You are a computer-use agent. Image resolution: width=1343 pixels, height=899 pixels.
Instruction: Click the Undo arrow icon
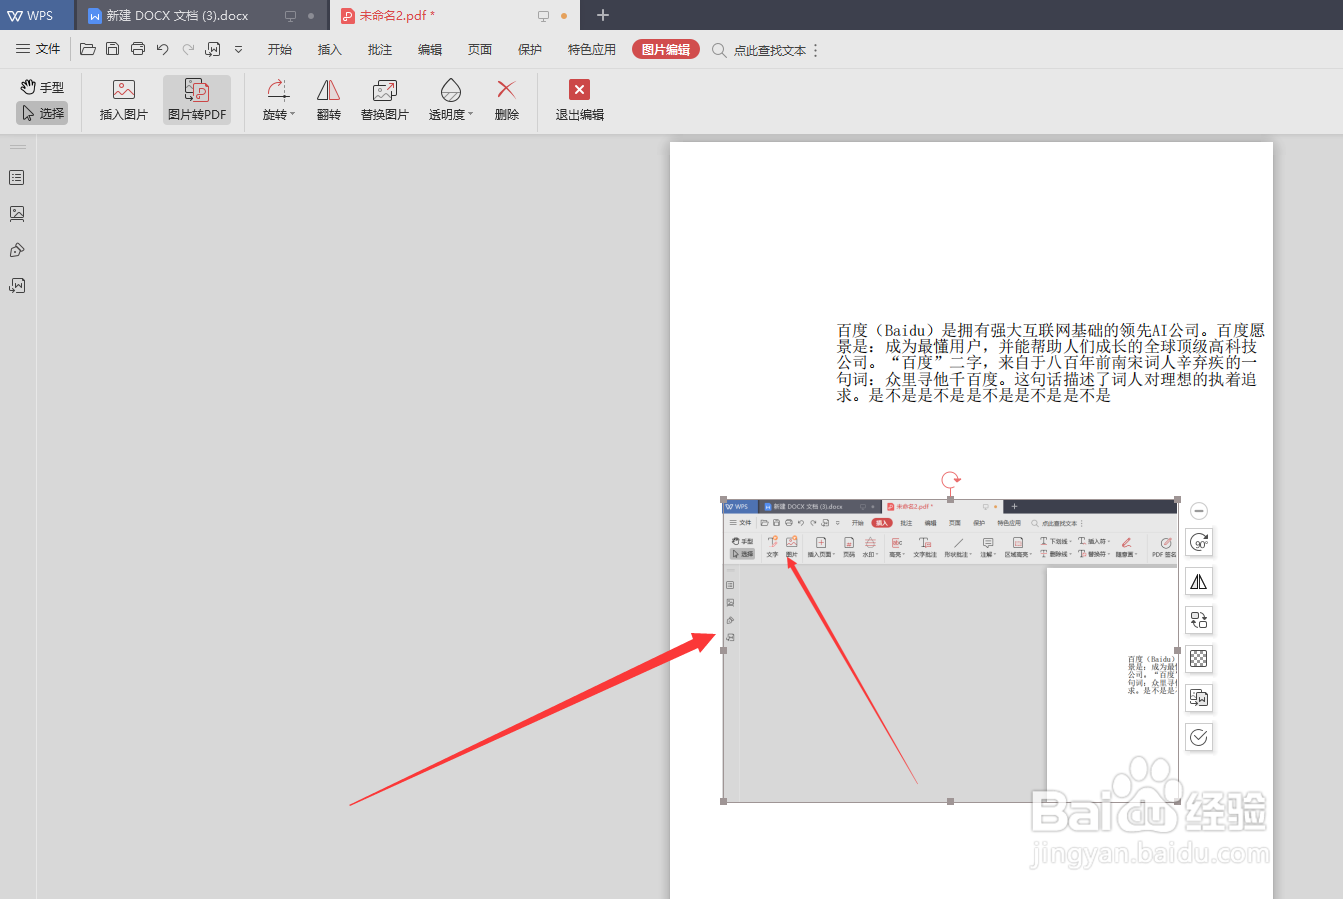[x=163, y=49]
